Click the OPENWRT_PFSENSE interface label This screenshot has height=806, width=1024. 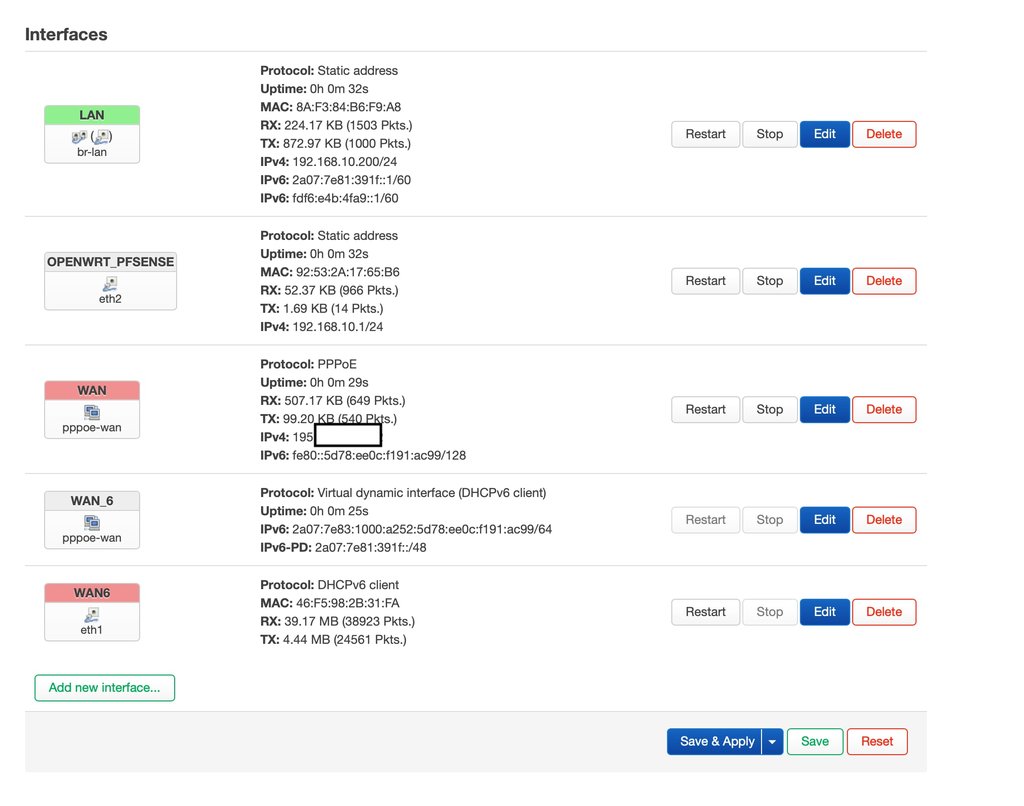tap(110, 262)
